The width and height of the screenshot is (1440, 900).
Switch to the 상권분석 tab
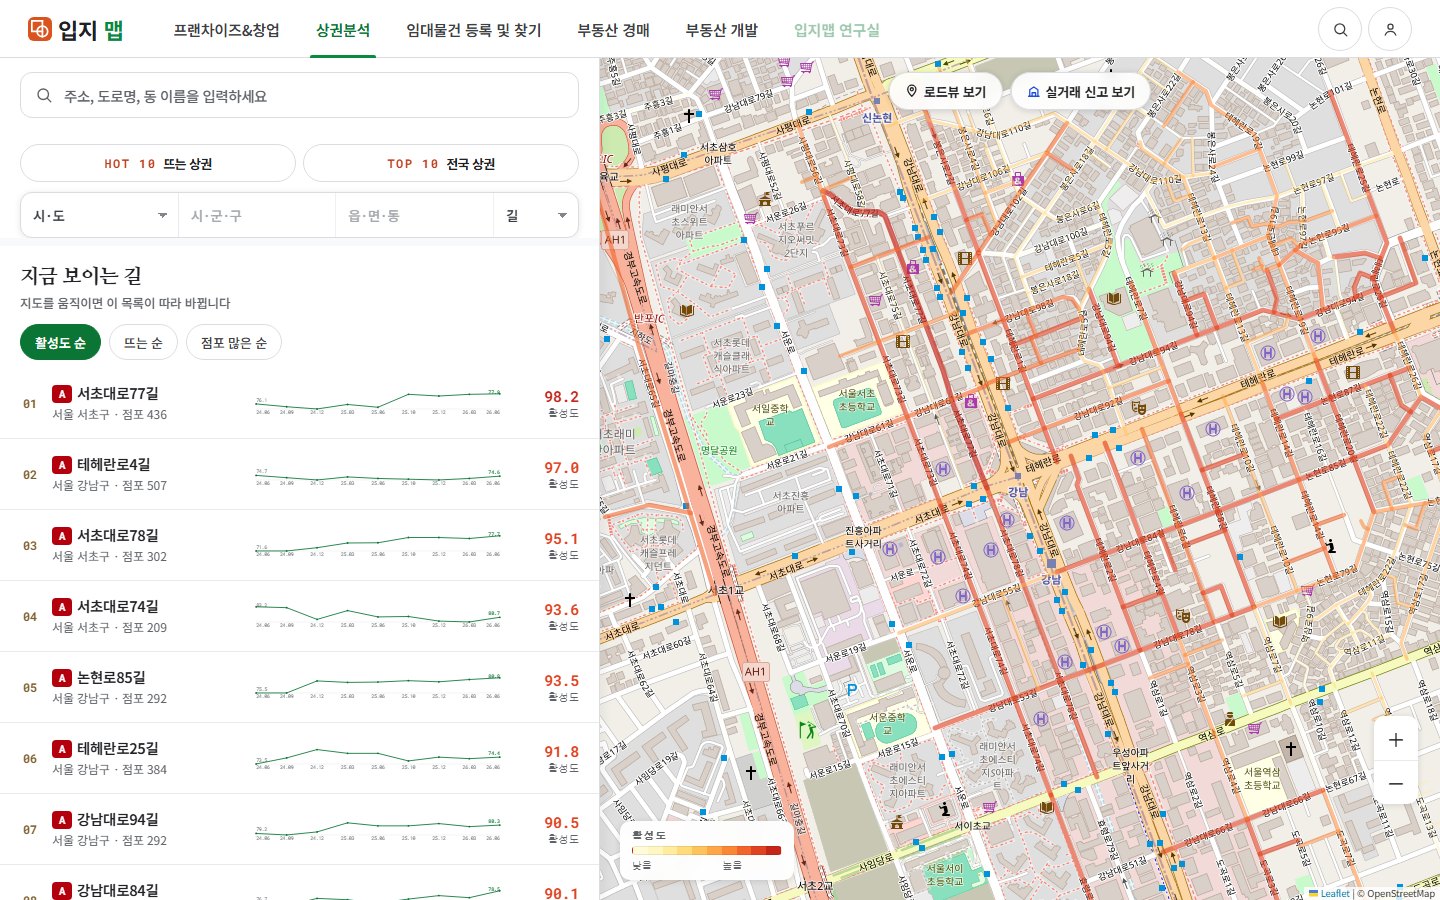tap(343, 30)
